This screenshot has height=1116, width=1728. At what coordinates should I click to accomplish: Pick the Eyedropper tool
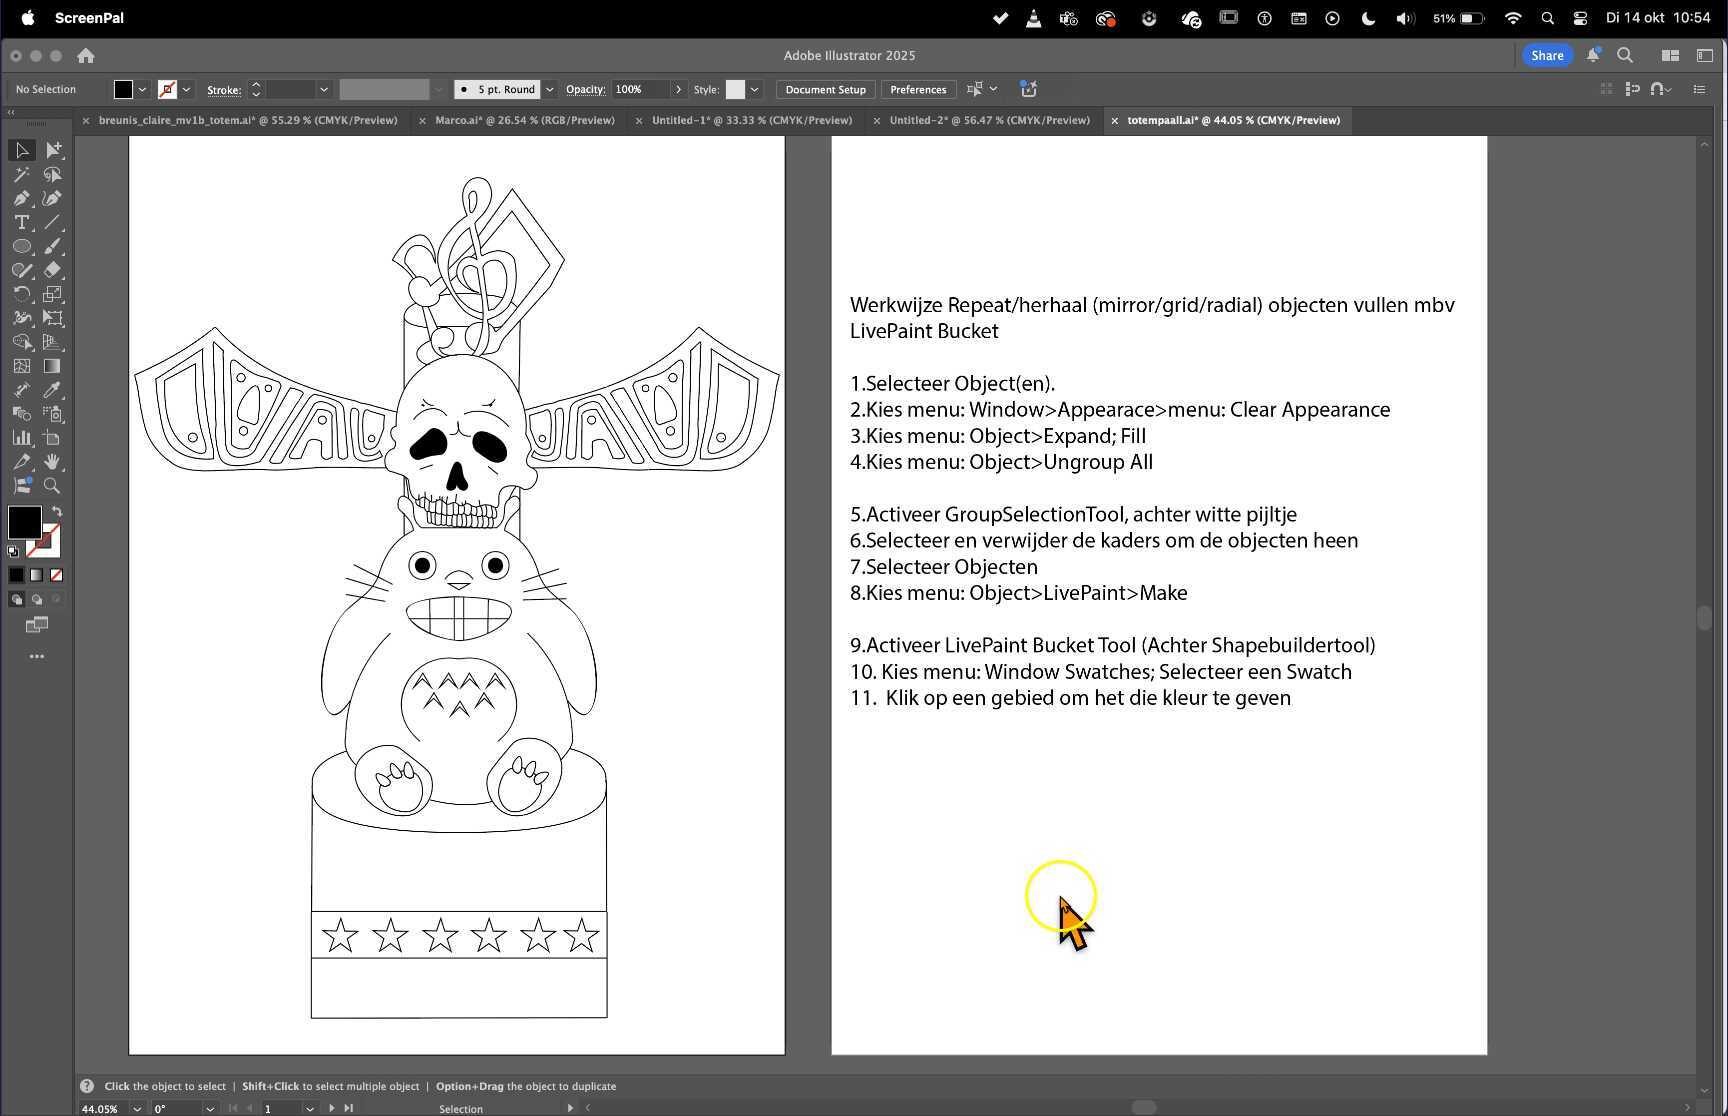point(52,390)
